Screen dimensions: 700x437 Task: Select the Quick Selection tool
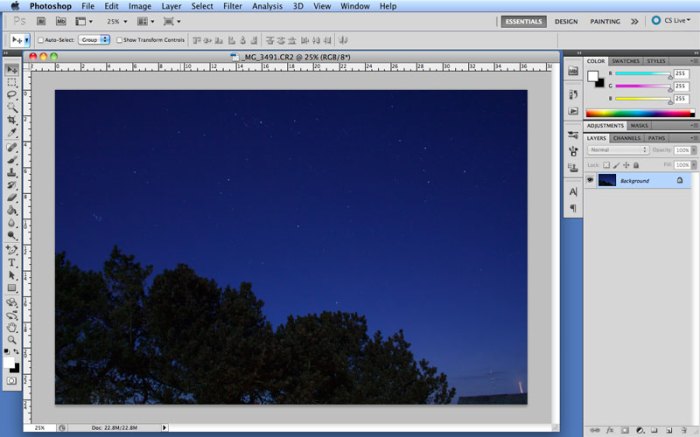(x=12, y=107)
